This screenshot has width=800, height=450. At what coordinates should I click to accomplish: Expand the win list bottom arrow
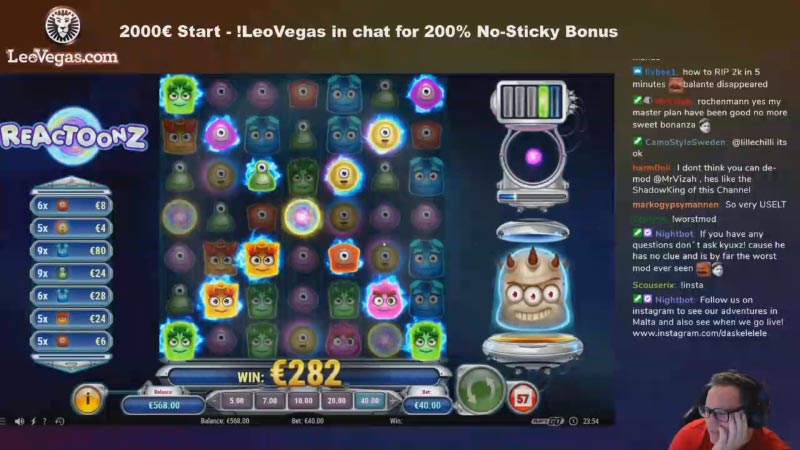tap(71, 364)
